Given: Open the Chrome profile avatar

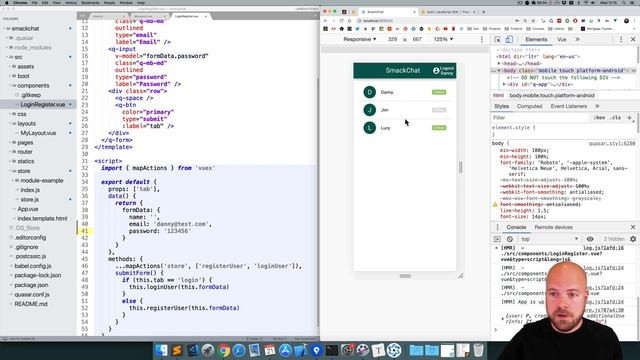Looking at the screenshot, I should 626,20.
